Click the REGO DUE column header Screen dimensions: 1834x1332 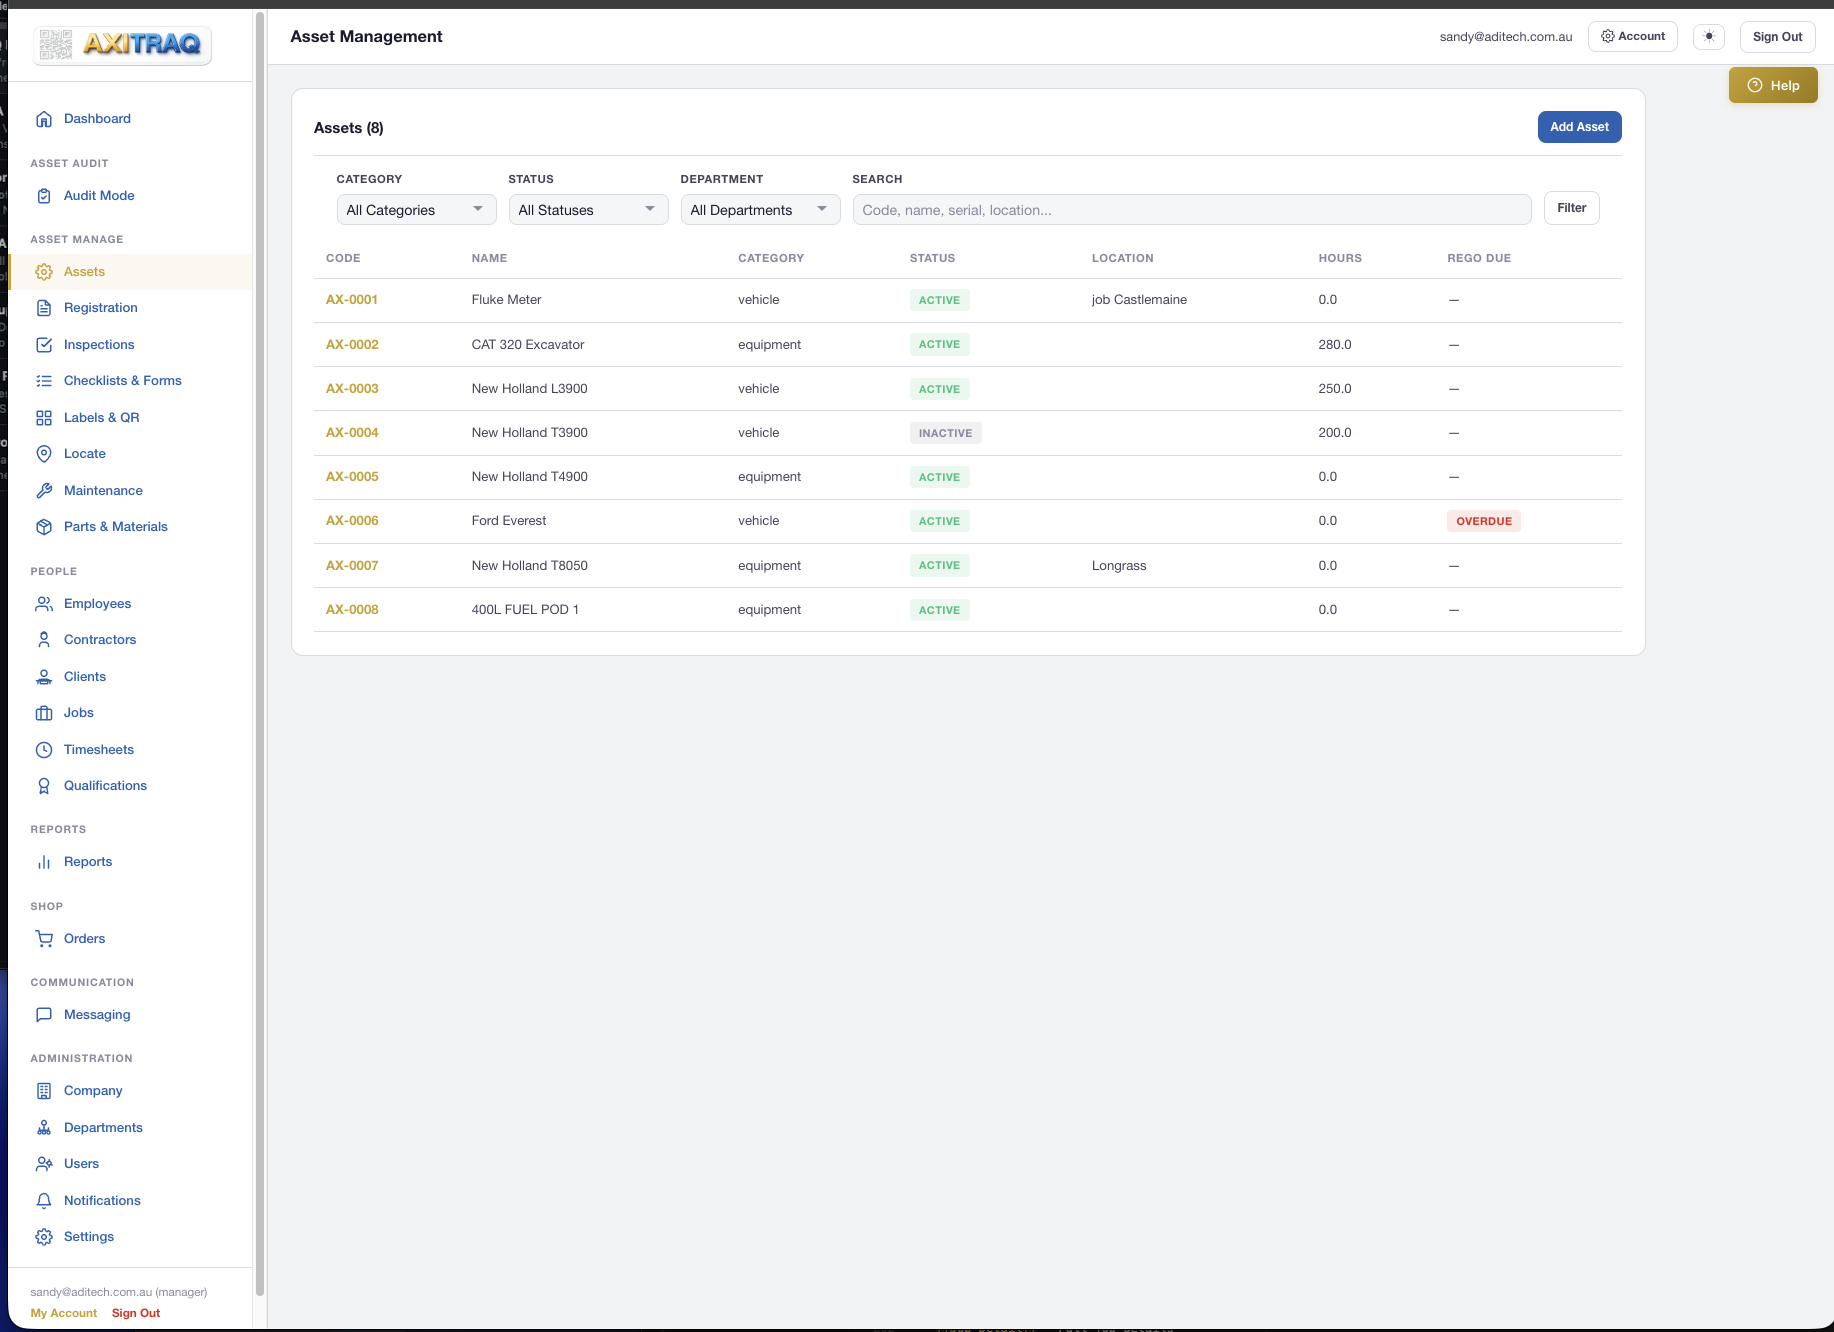(x=1479, y=258)
